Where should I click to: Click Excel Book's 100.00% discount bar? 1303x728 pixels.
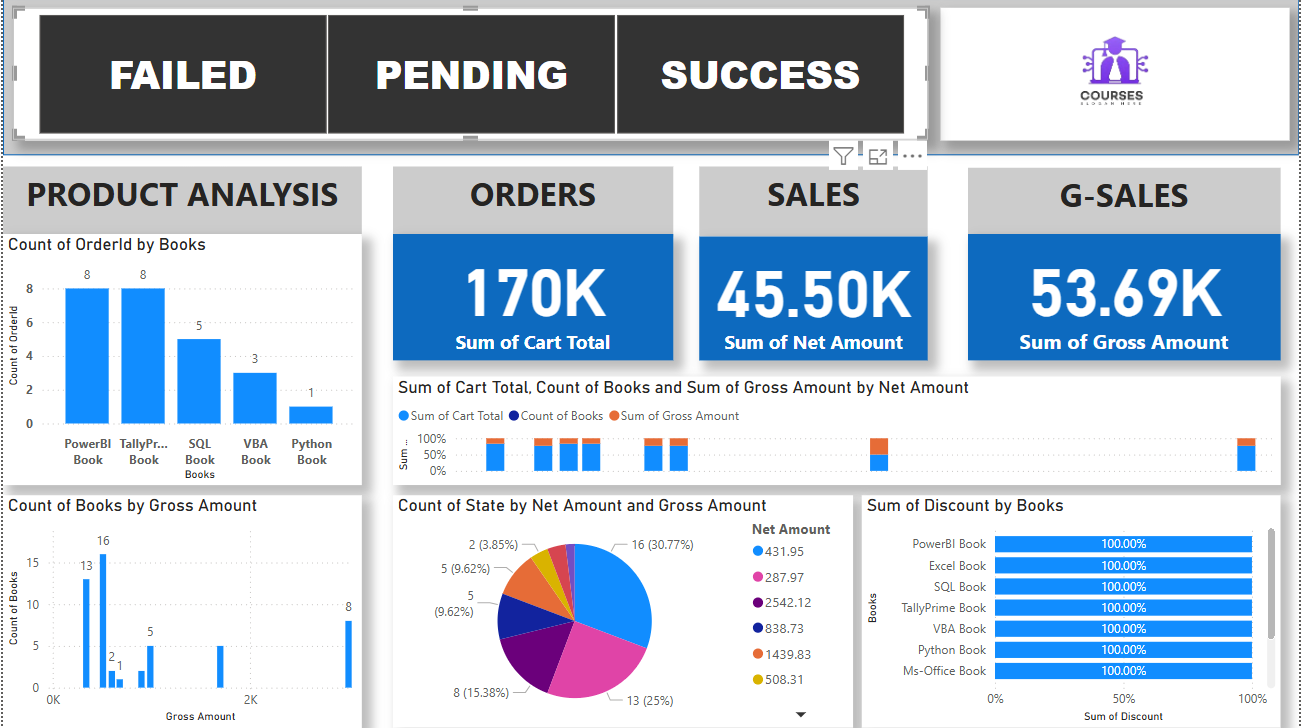[x=1124, y=565]
